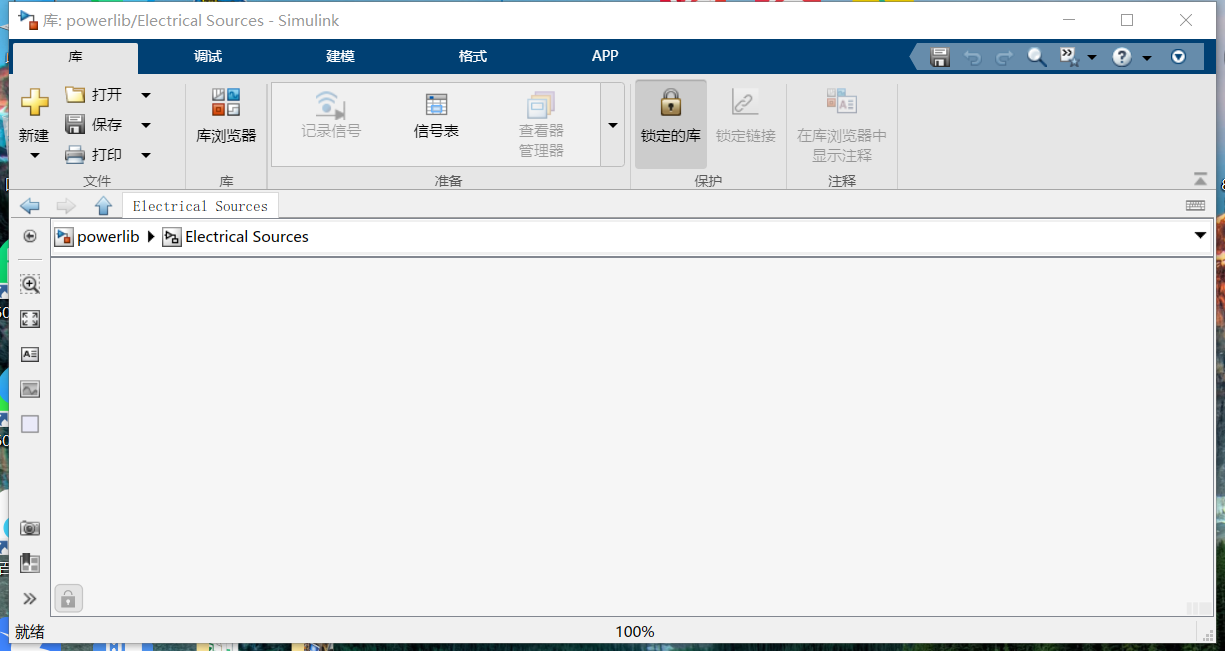Image resolution: width=1225 pixels, height=651 pixels.
Task: Select the image insert tool
Action: [30, 389]
